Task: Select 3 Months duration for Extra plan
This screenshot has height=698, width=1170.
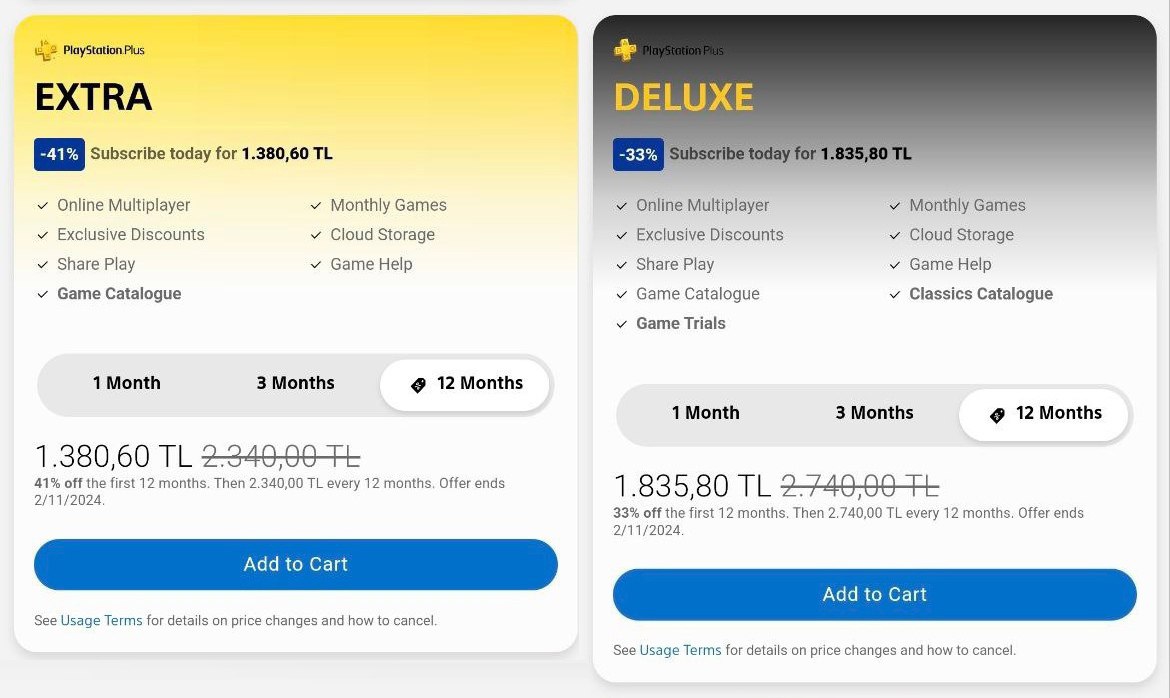Action: click(x=295, y=383)
